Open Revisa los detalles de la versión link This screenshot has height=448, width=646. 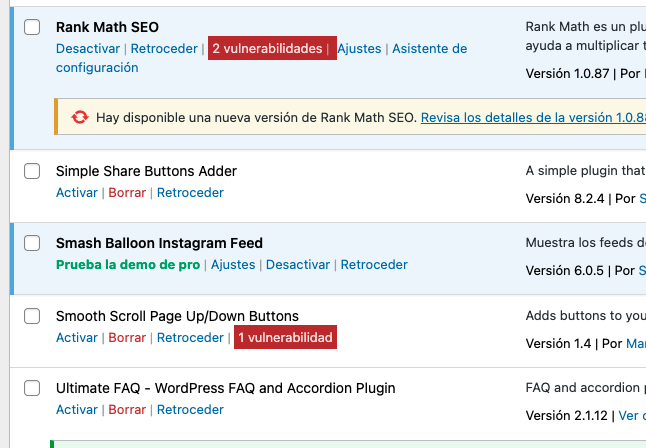pos(533,117)
